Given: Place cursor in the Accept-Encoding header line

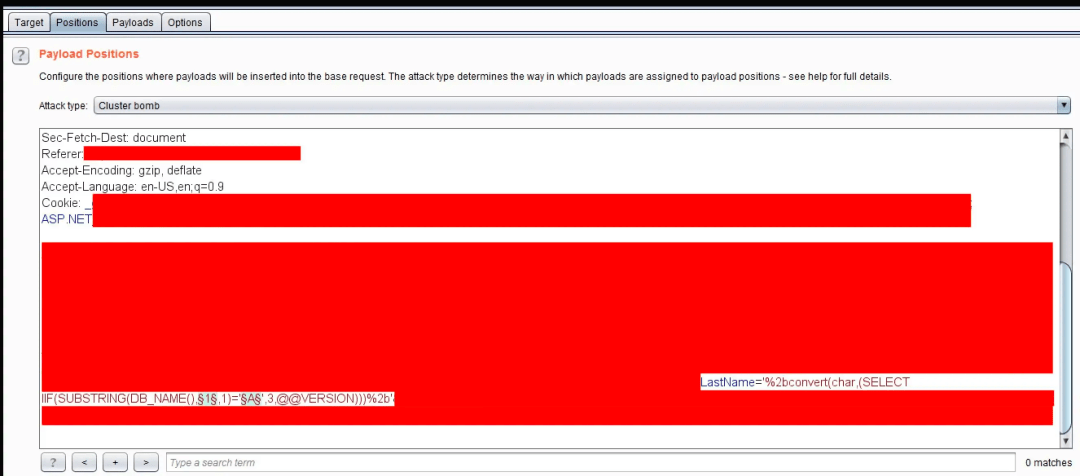Looking at the screenshot, I should (121, 170).
